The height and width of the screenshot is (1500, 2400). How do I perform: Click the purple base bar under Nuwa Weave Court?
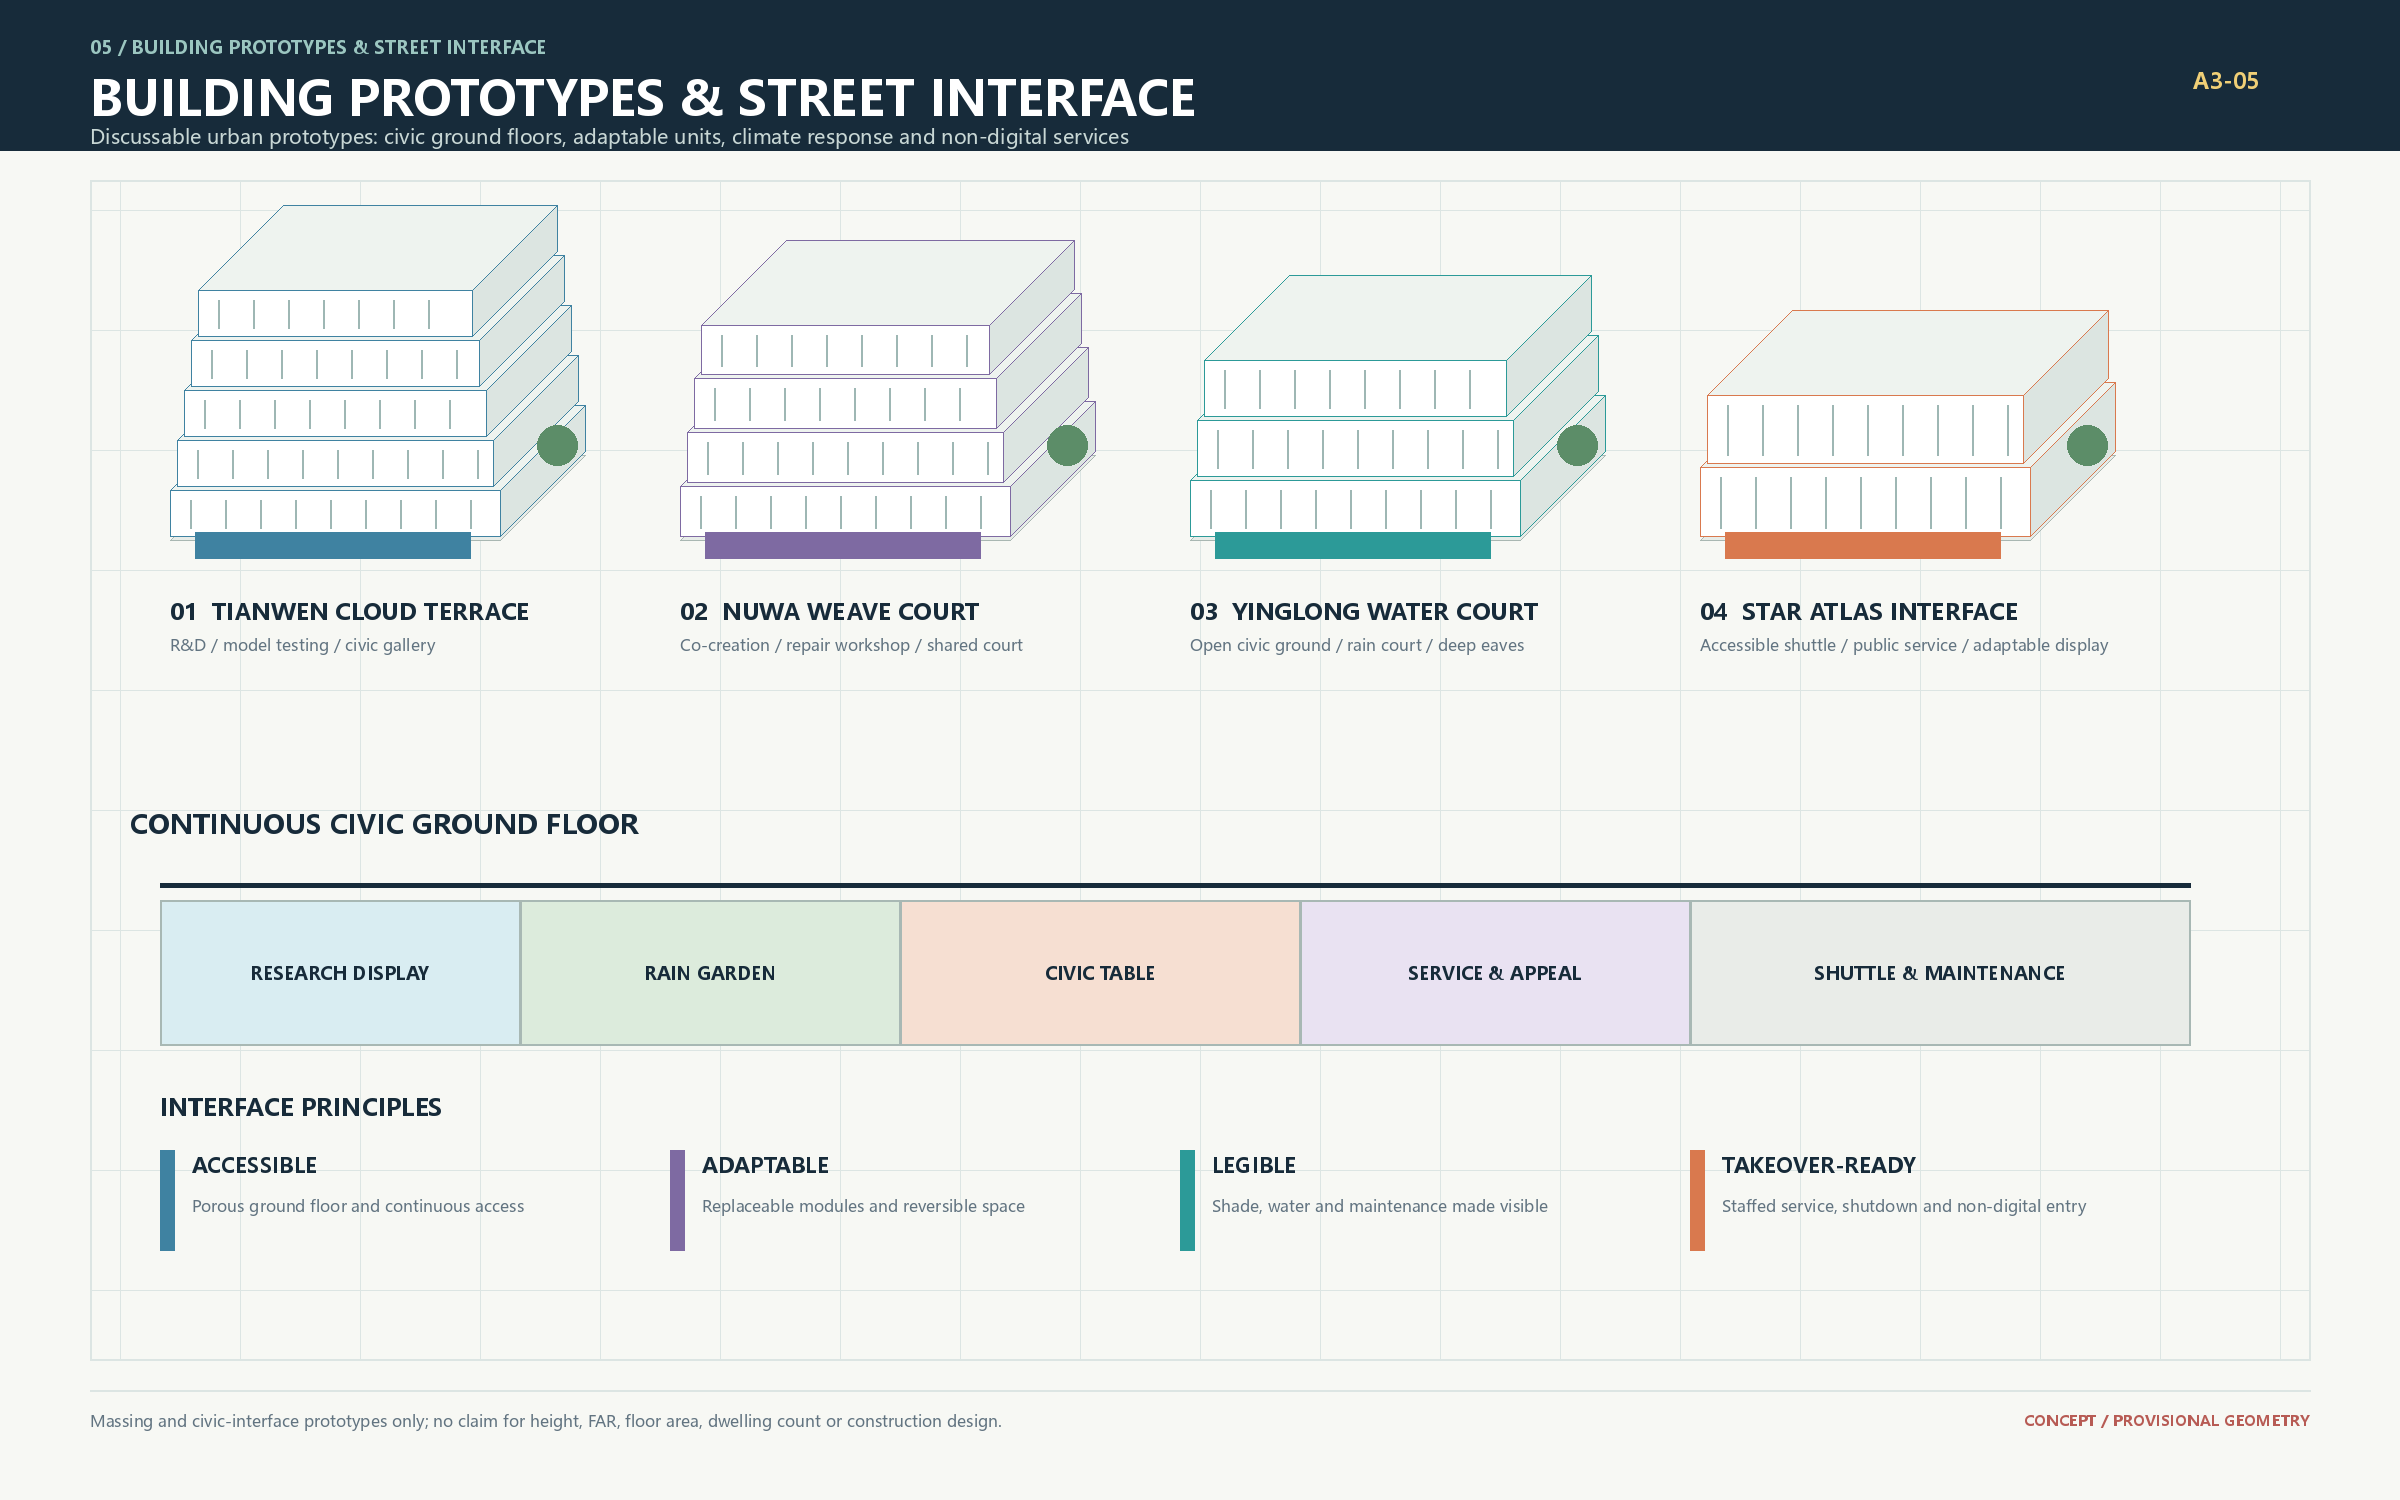pyautogui.click(x=843, y=545)
